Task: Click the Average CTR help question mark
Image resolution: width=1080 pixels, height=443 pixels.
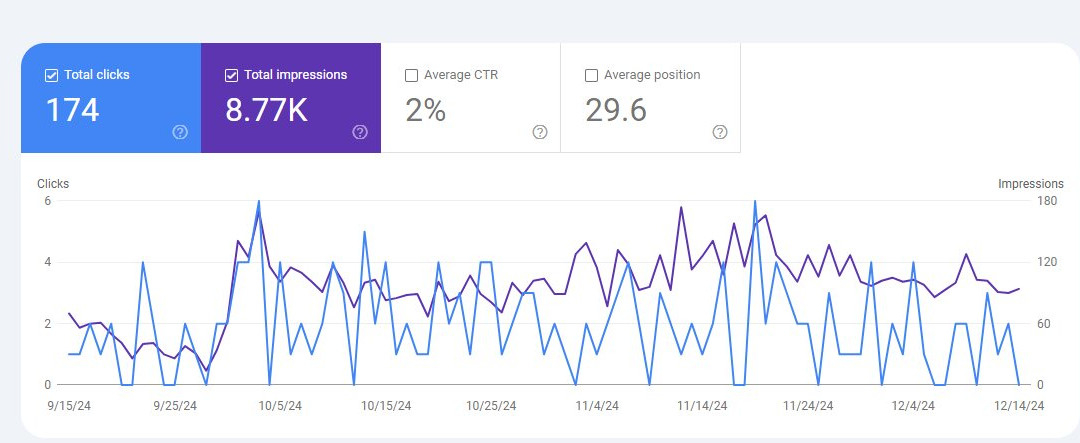Action: [x=540, y=132]
